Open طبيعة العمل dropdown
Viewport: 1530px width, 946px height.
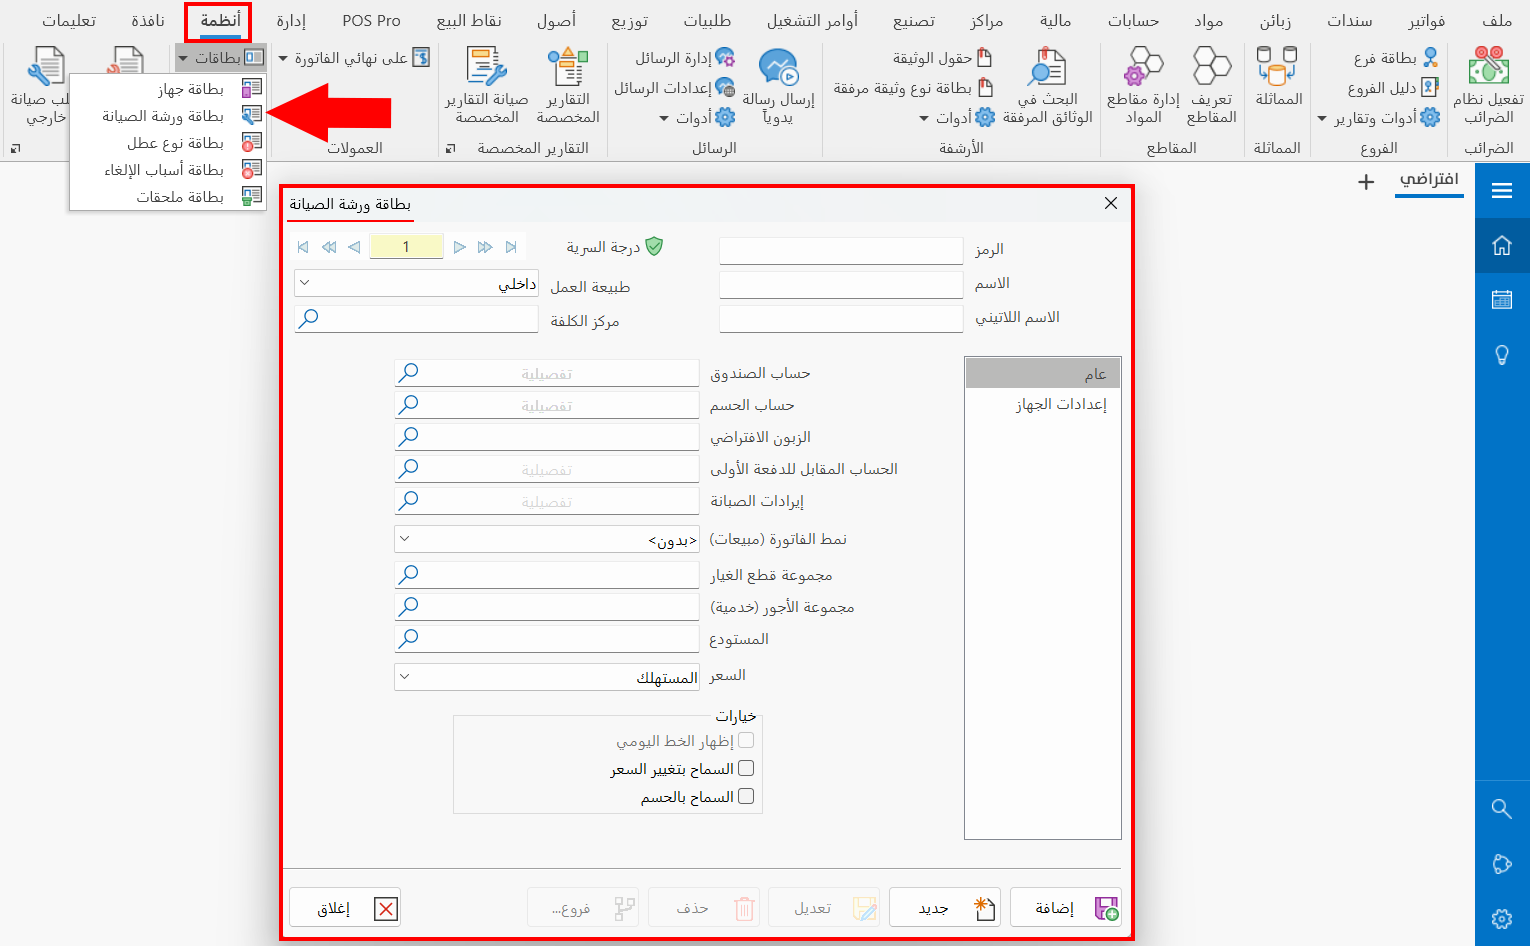(416, 284)
